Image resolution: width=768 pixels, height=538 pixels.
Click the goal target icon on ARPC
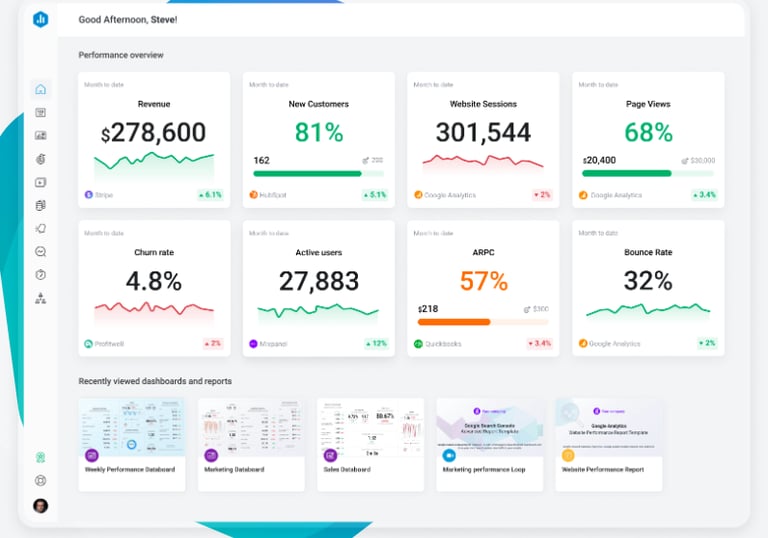pos(527,309)
